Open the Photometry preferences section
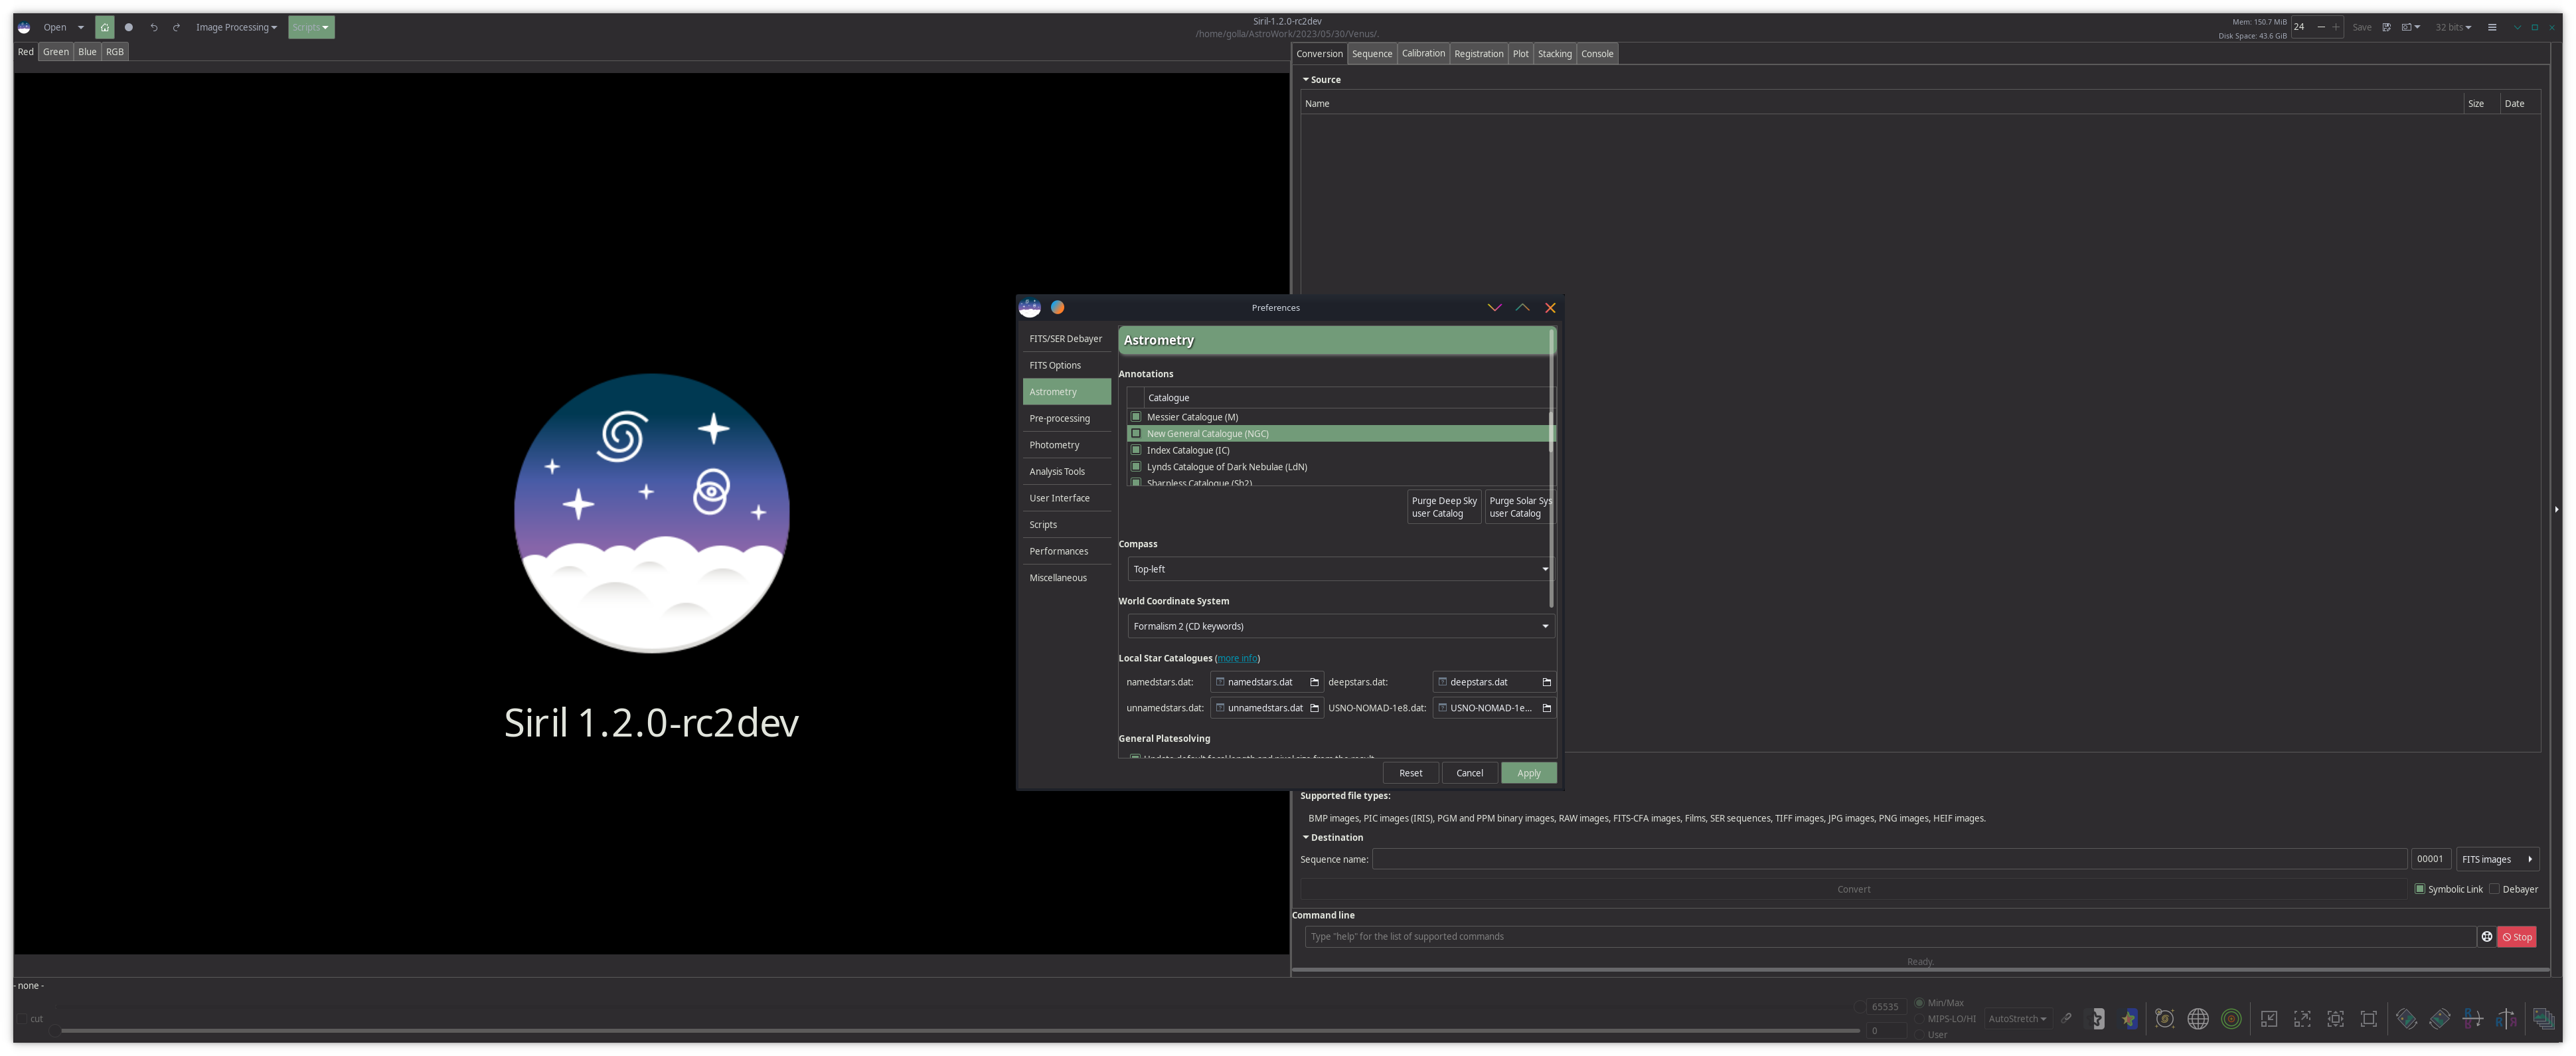 point(1054,445)
